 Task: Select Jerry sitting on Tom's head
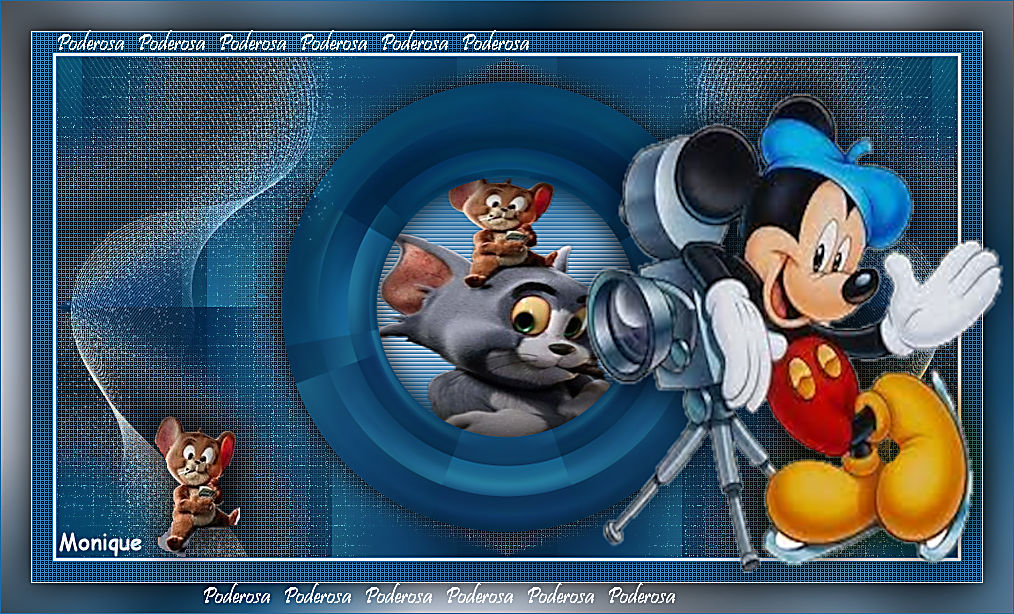click(x=500, y=225)
